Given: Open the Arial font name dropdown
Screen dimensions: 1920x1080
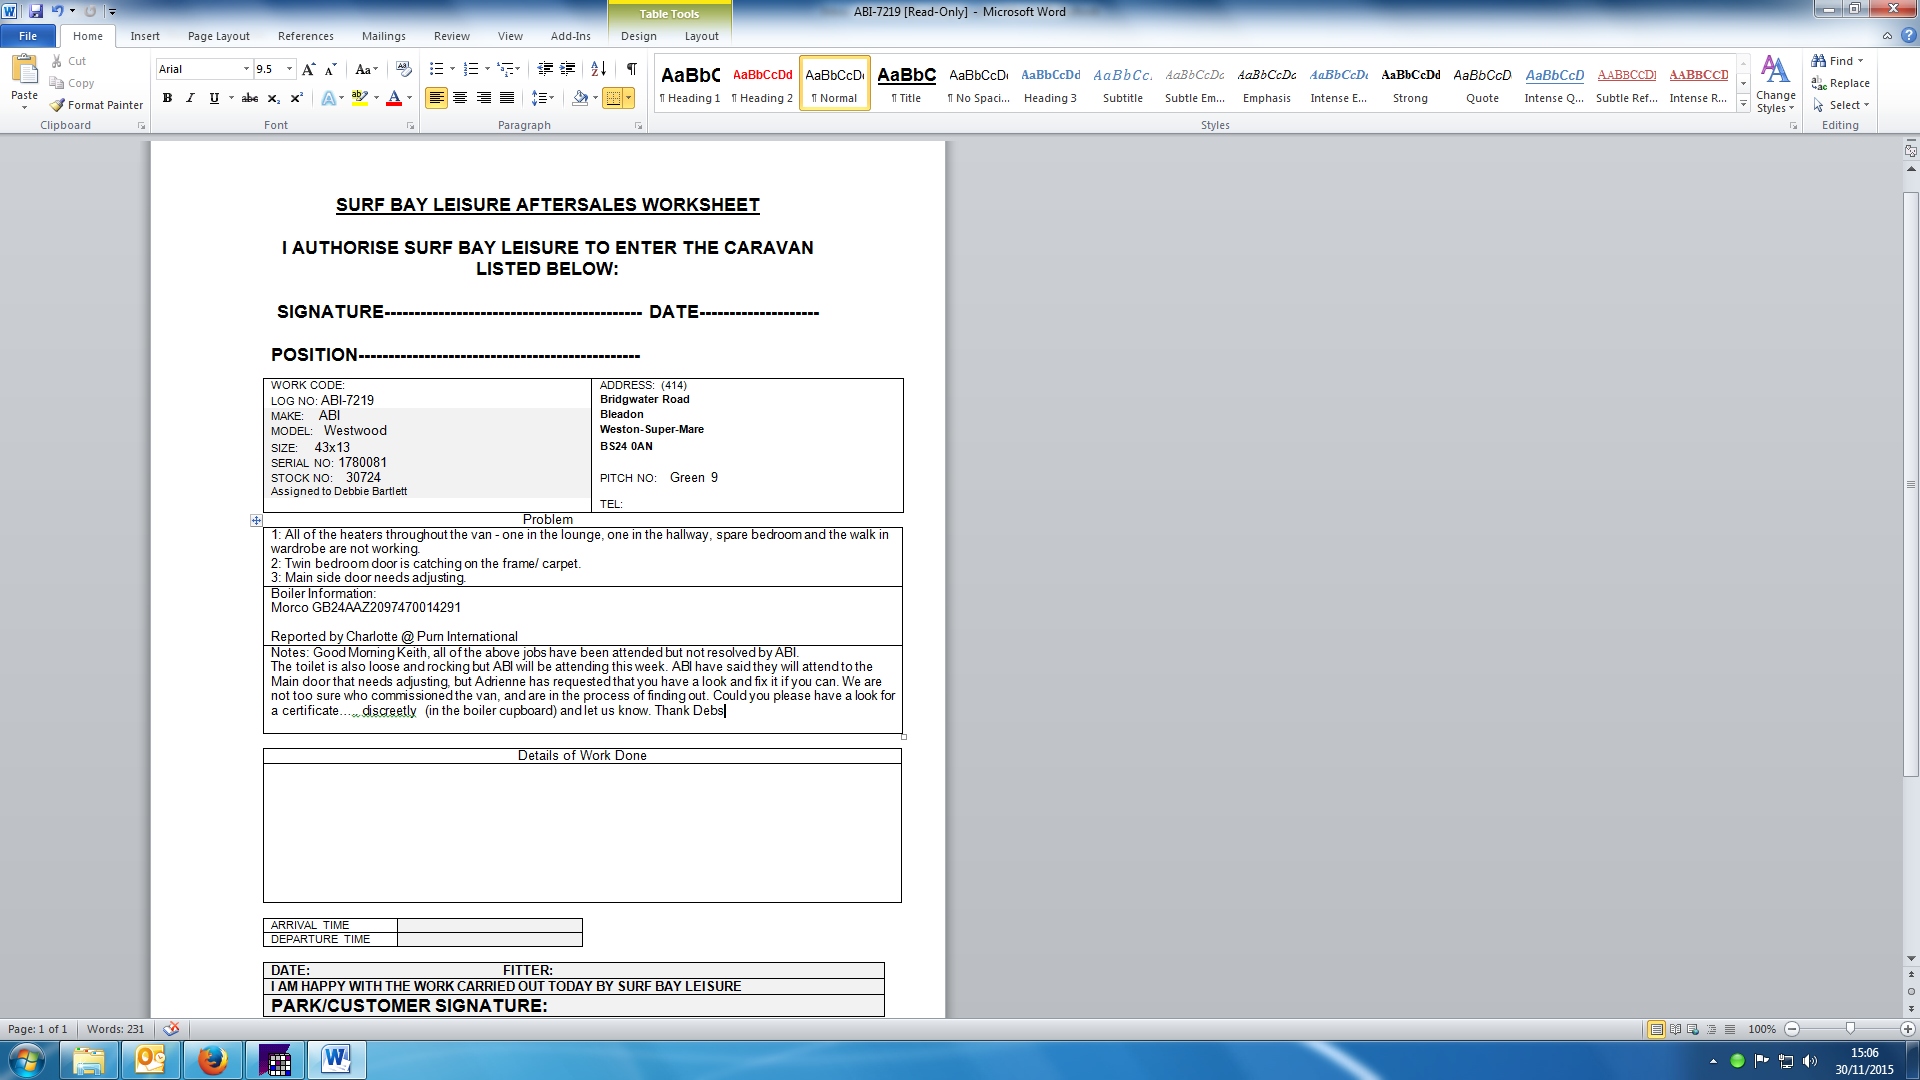Looking at the screenshot, I should click(x=246, y=69).
